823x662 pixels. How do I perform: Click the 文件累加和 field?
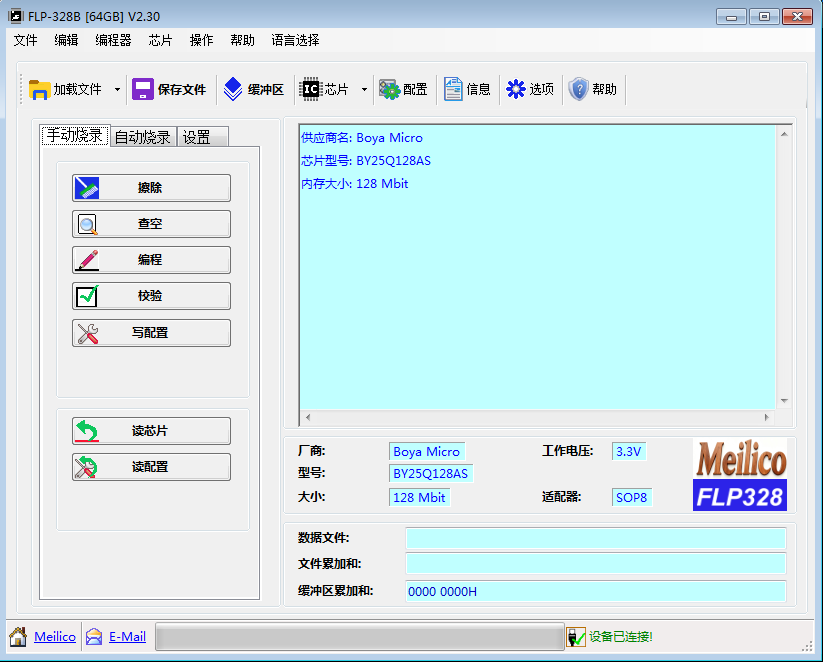pos(596,563)
